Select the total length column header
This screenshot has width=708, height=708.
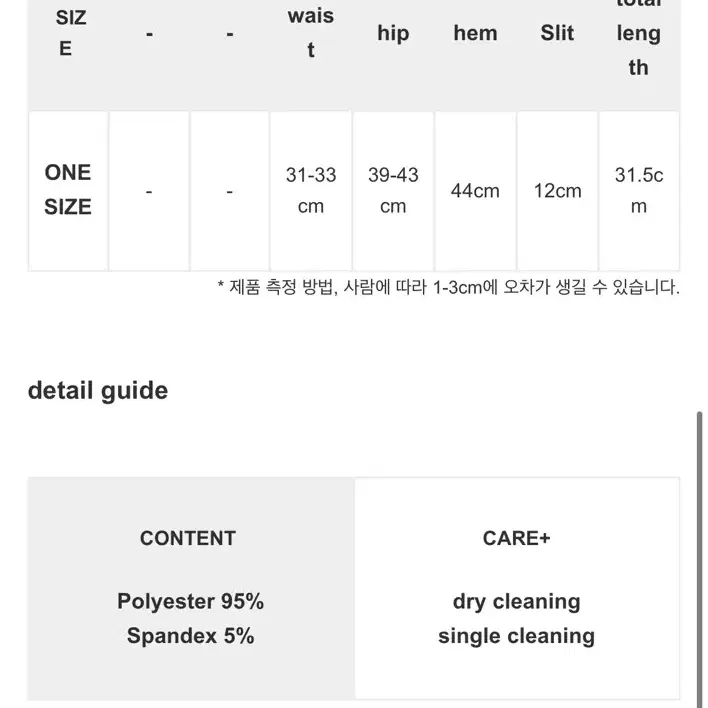tap(638, 36)
